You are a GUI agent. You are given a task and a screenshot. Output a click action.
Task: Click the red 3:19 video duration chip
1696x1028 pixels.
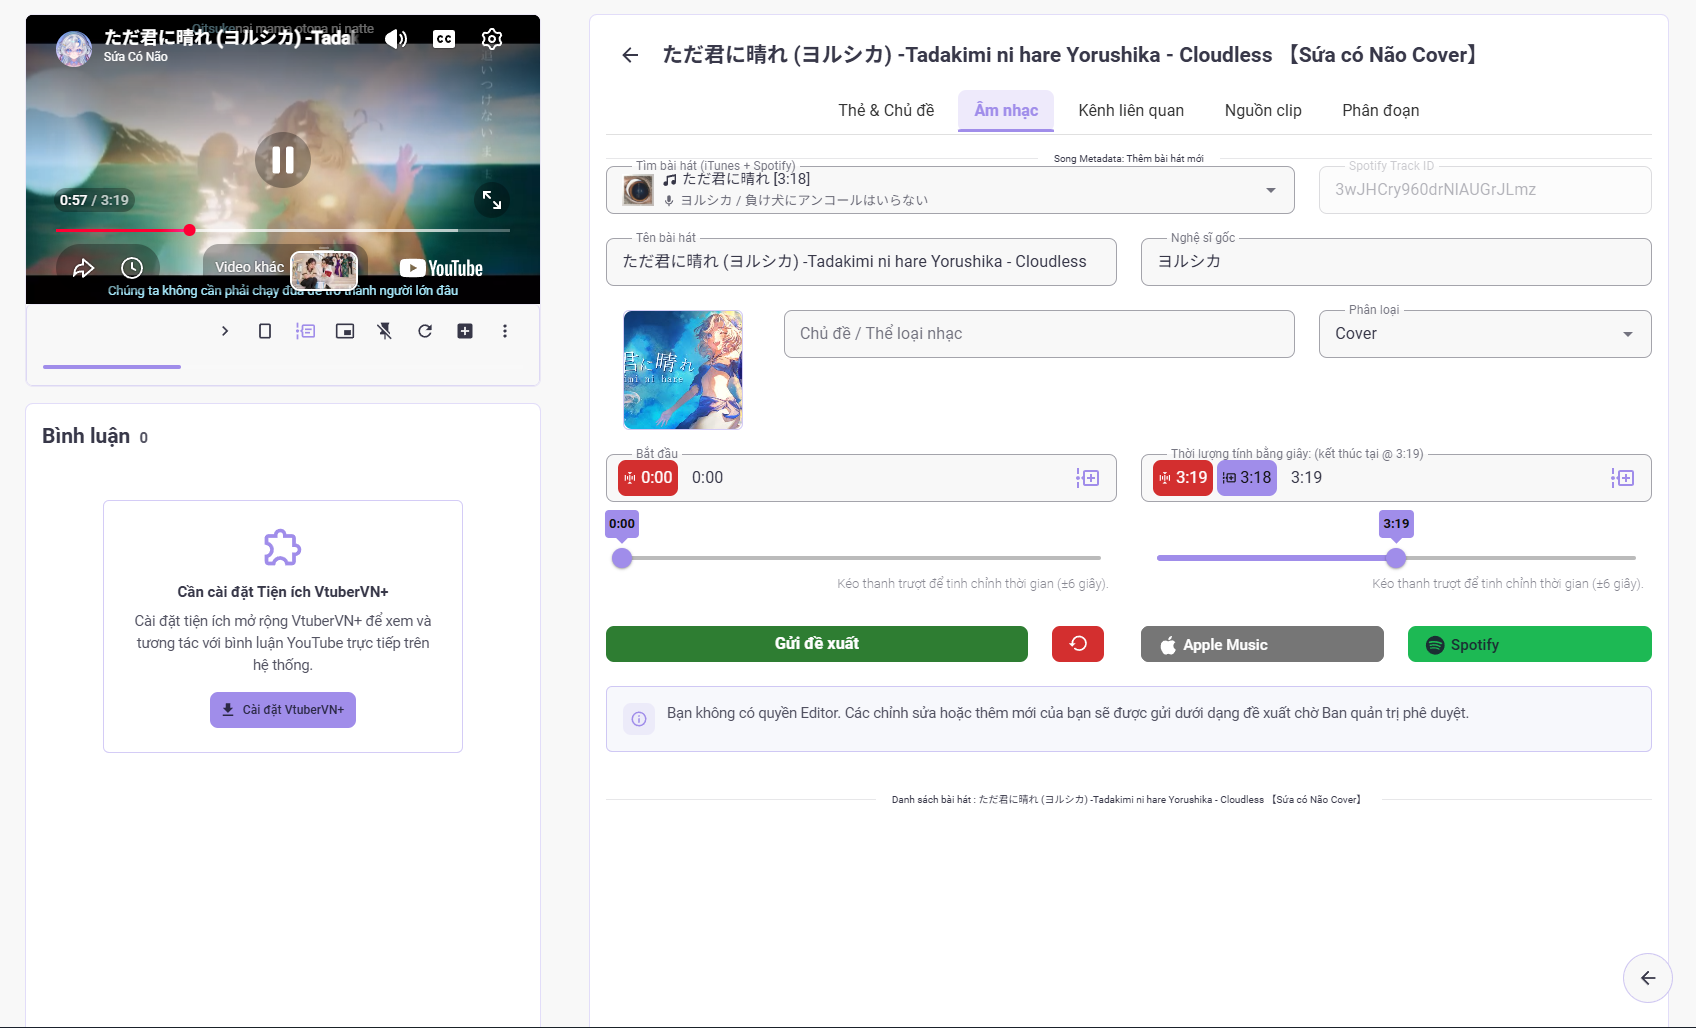coord(1183,478)
